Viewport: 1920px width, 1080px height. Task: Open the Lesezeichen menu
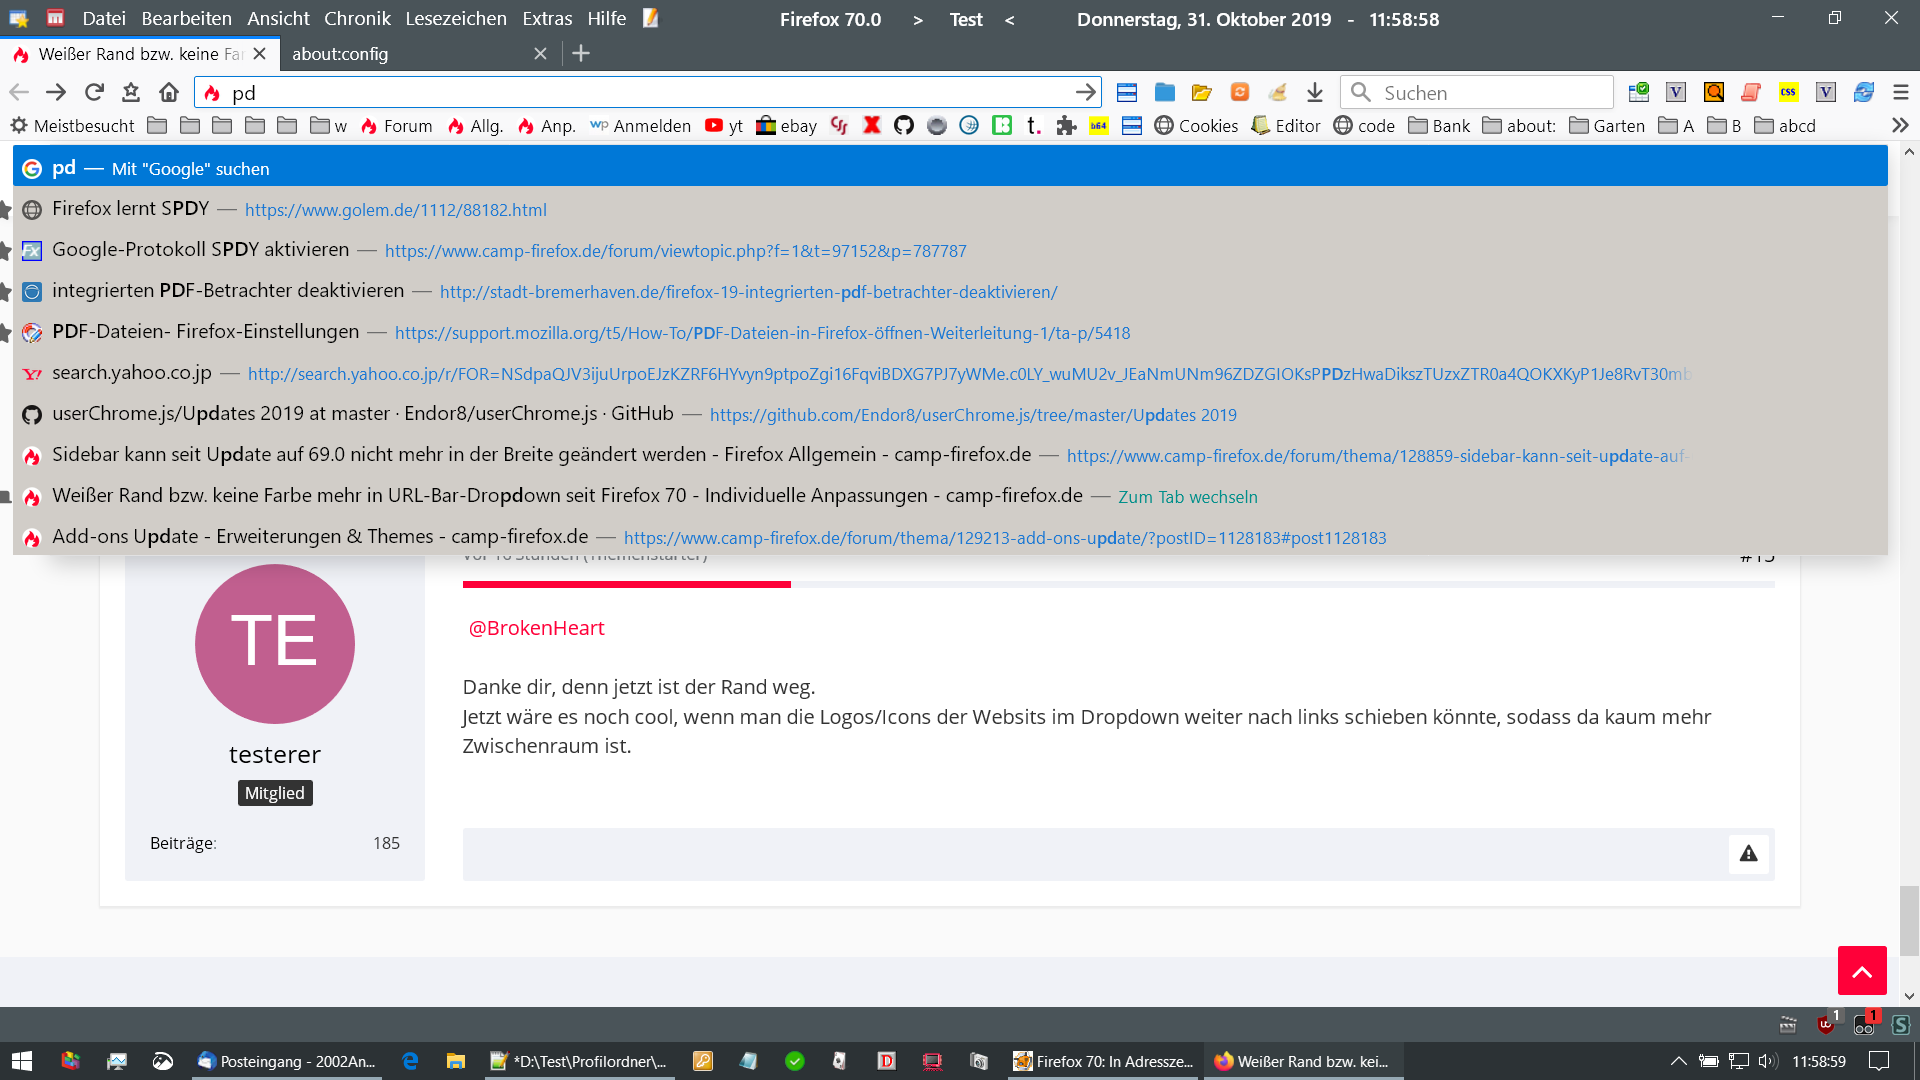455,18
